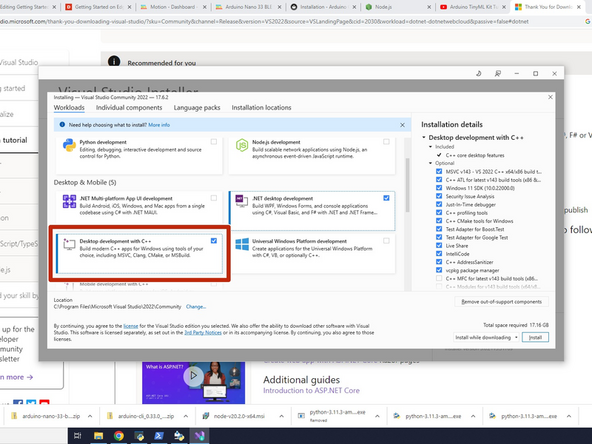Viewport: 592px width, 444px height.
Task: Click the Install button
Action: click(535, 337)
